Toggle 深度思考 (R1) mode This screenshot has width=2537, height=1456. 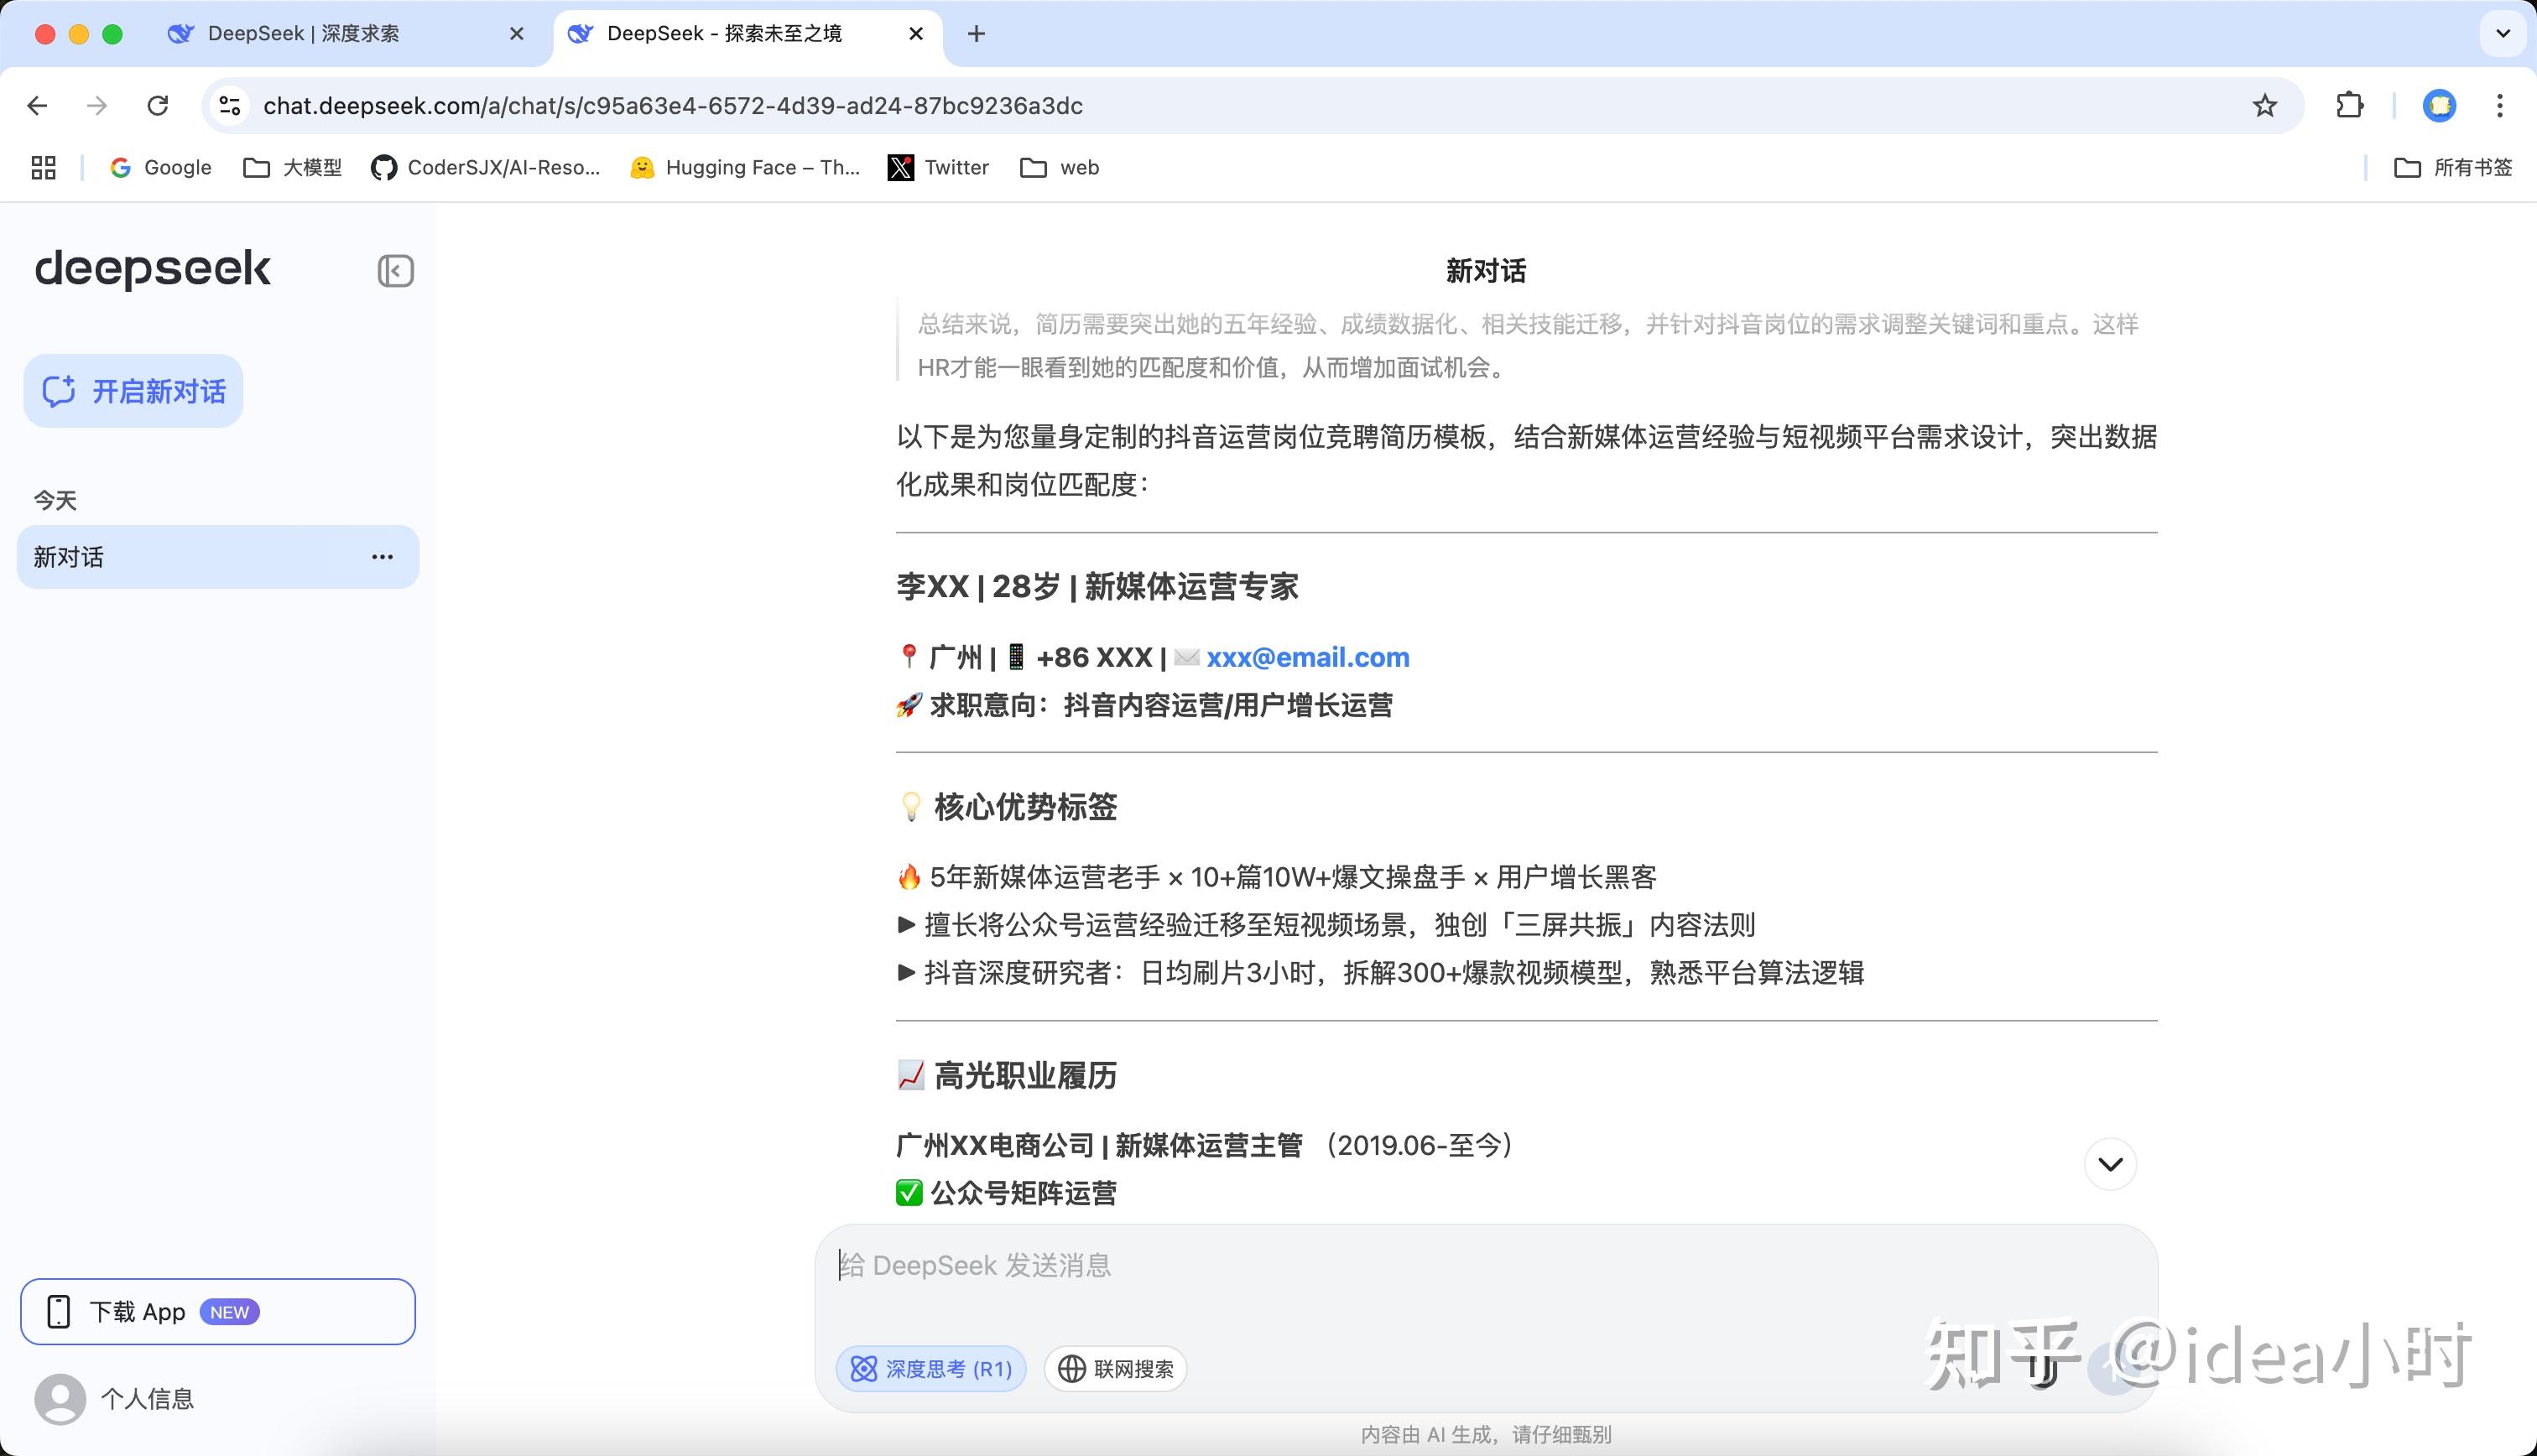(x=931, y=1369)
